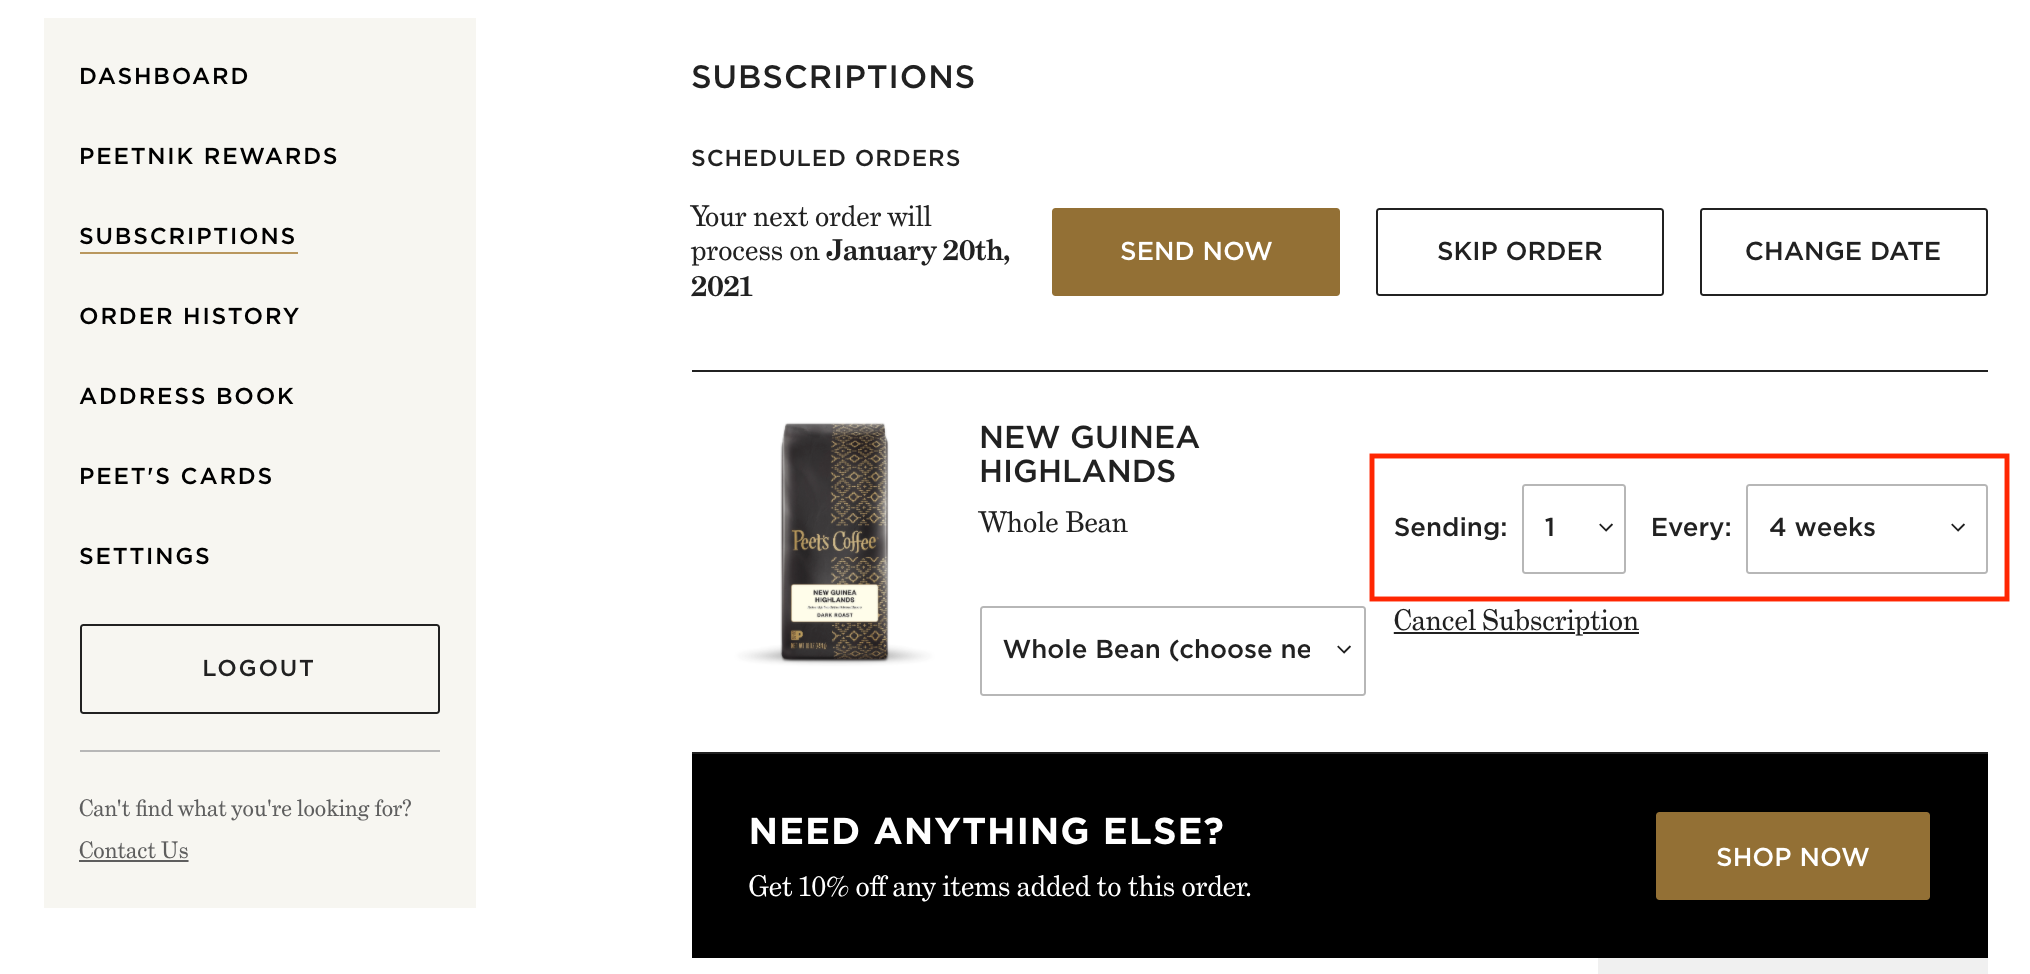The image size is (2030, 974).
Task: Open the Dashboard section
Action: 164,76
